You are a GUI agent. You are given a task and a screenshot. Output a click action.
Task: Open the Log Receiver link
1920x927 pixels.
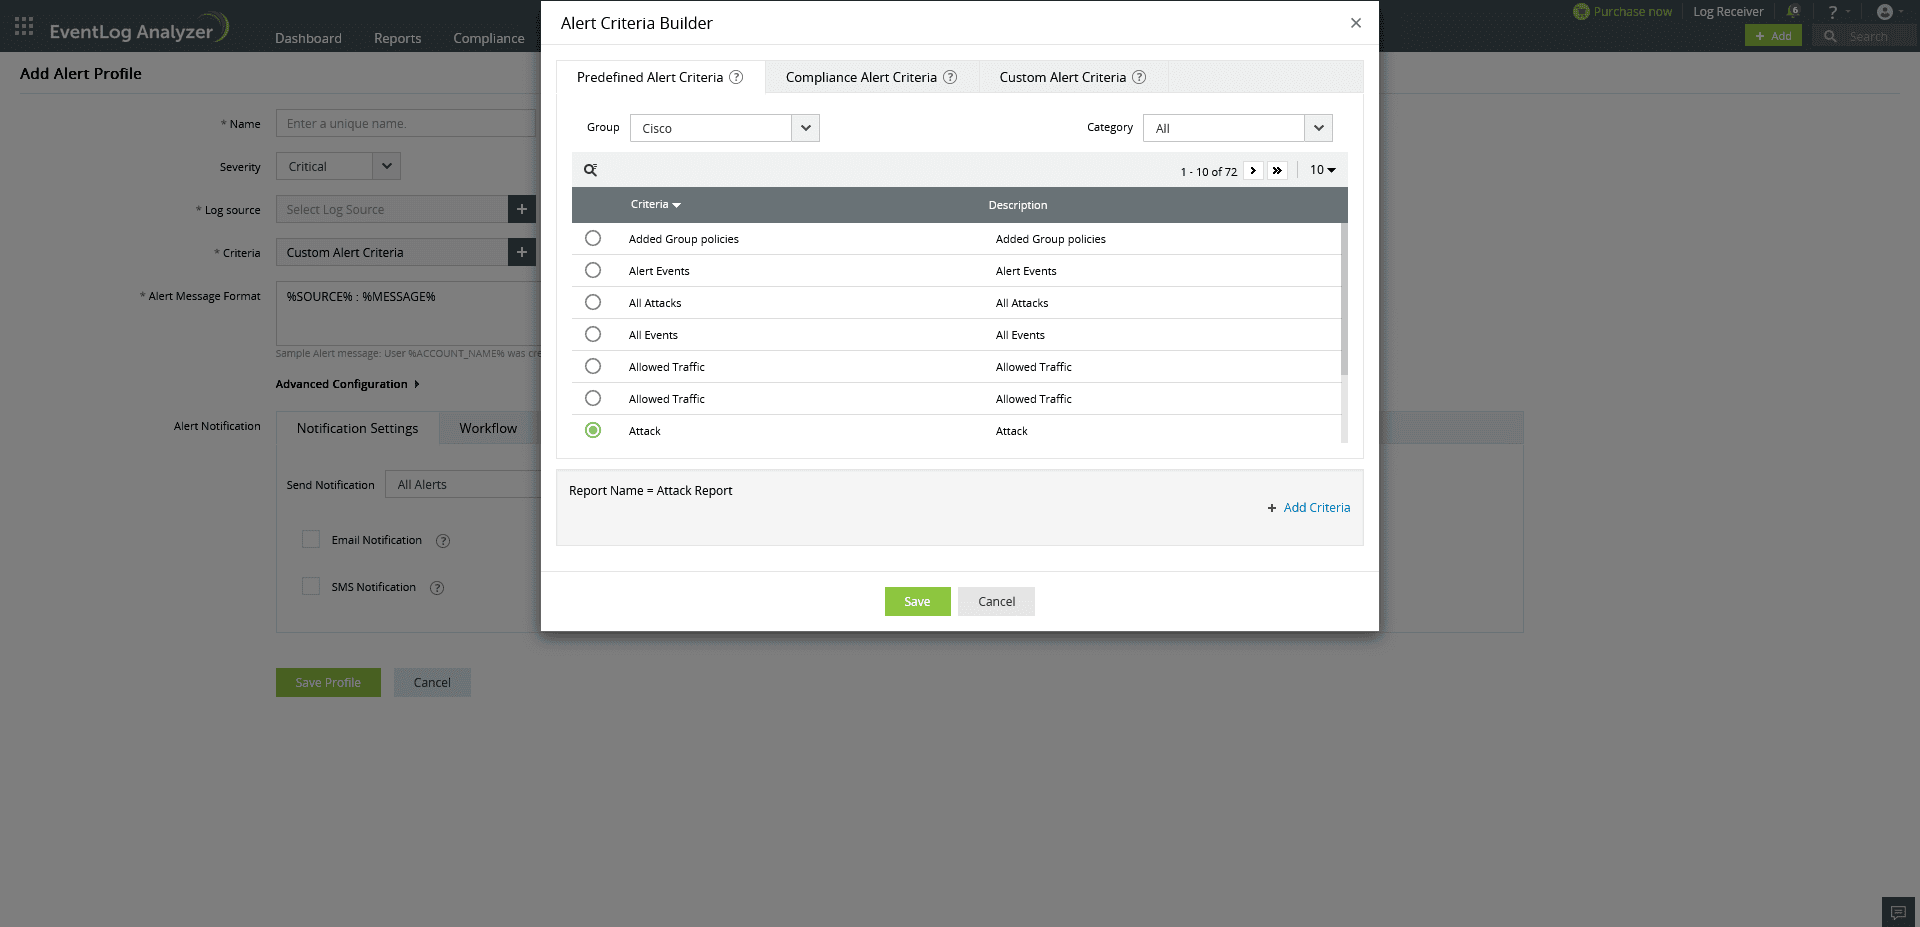[x=1728, y=12]
